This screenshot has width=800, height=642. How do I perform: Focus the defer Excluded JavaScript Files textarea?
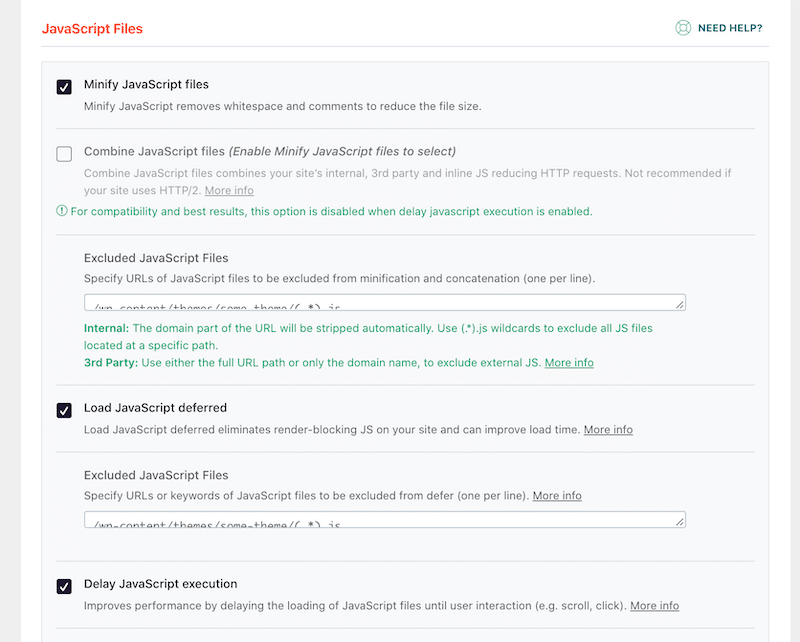[380, 520]
